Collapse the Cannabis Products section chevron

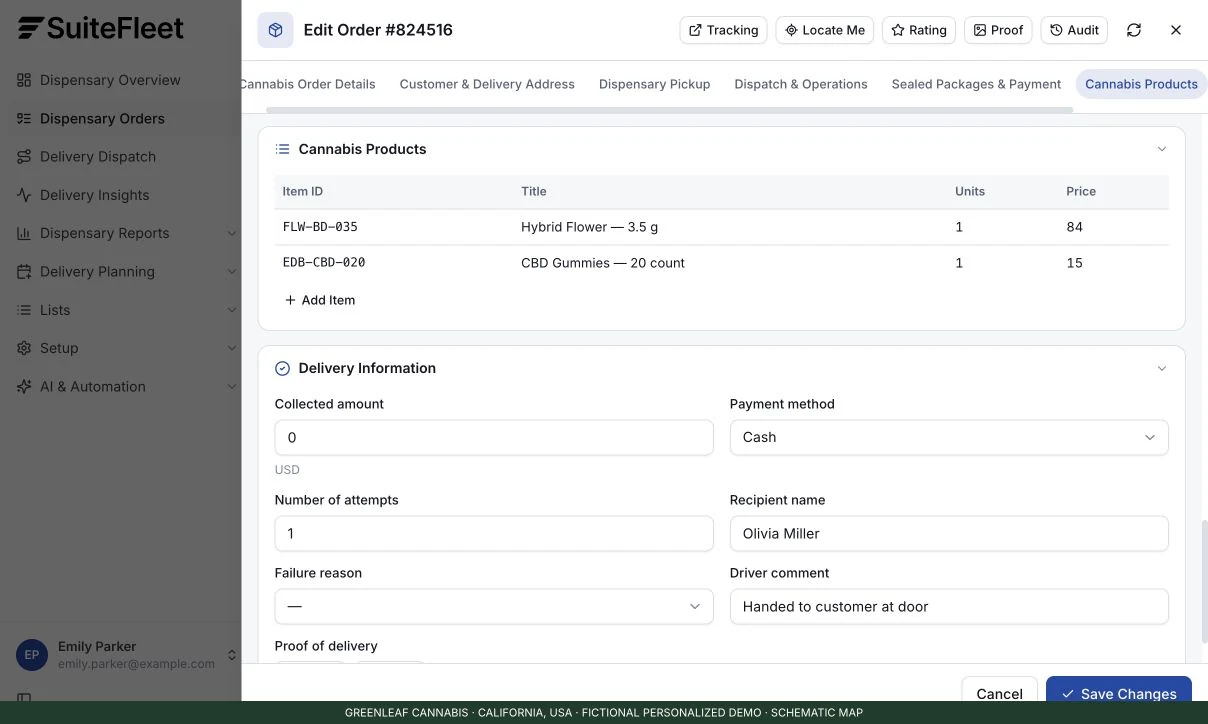coord(1162,149)
